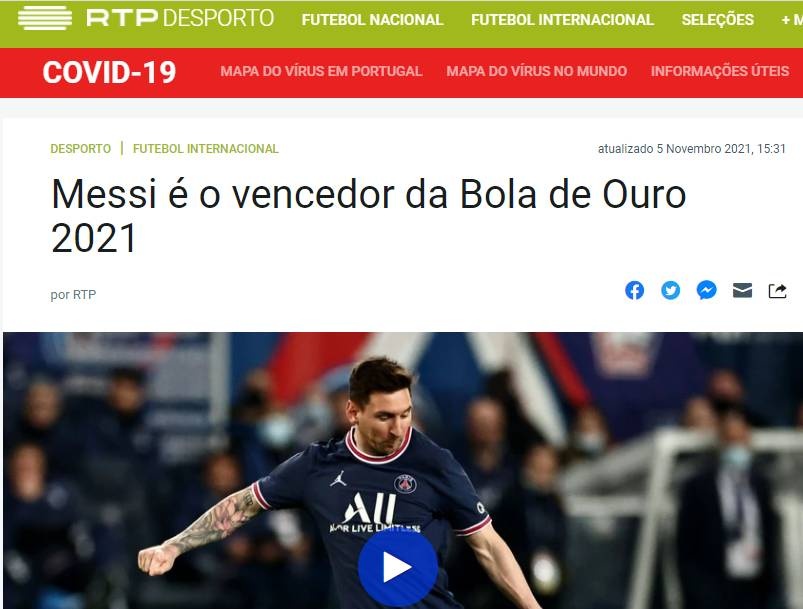This screenshot has height=609, width=803.
Task: Click the Messi photo thumbnail
Action: point(403,470)
